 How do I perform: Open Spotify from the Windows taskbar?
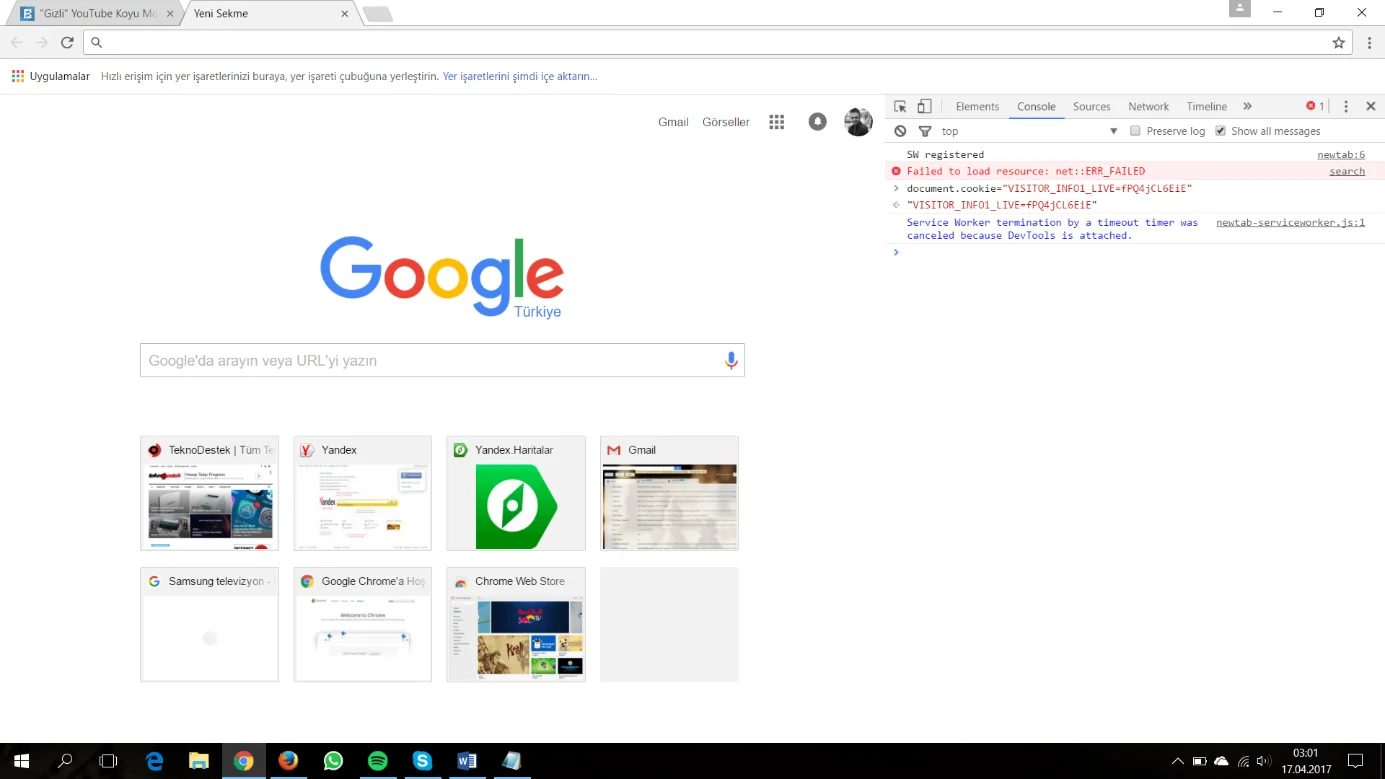click(378, 761)
